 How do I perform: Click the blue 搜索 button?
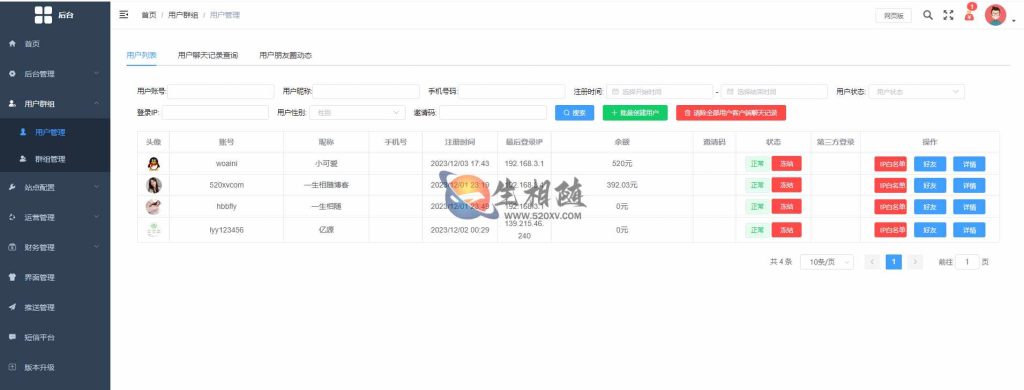574,112
